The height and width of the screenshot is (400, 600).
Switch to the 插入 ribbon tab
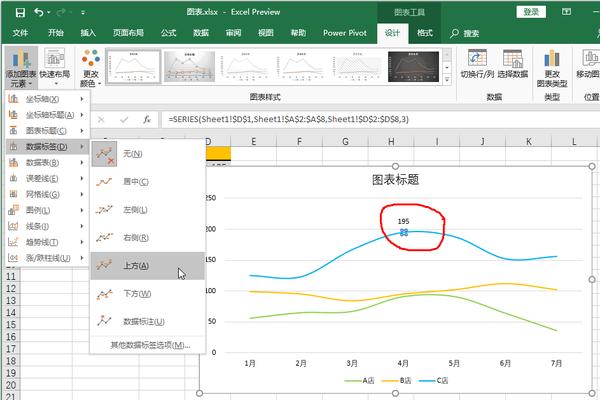(88, 33)
